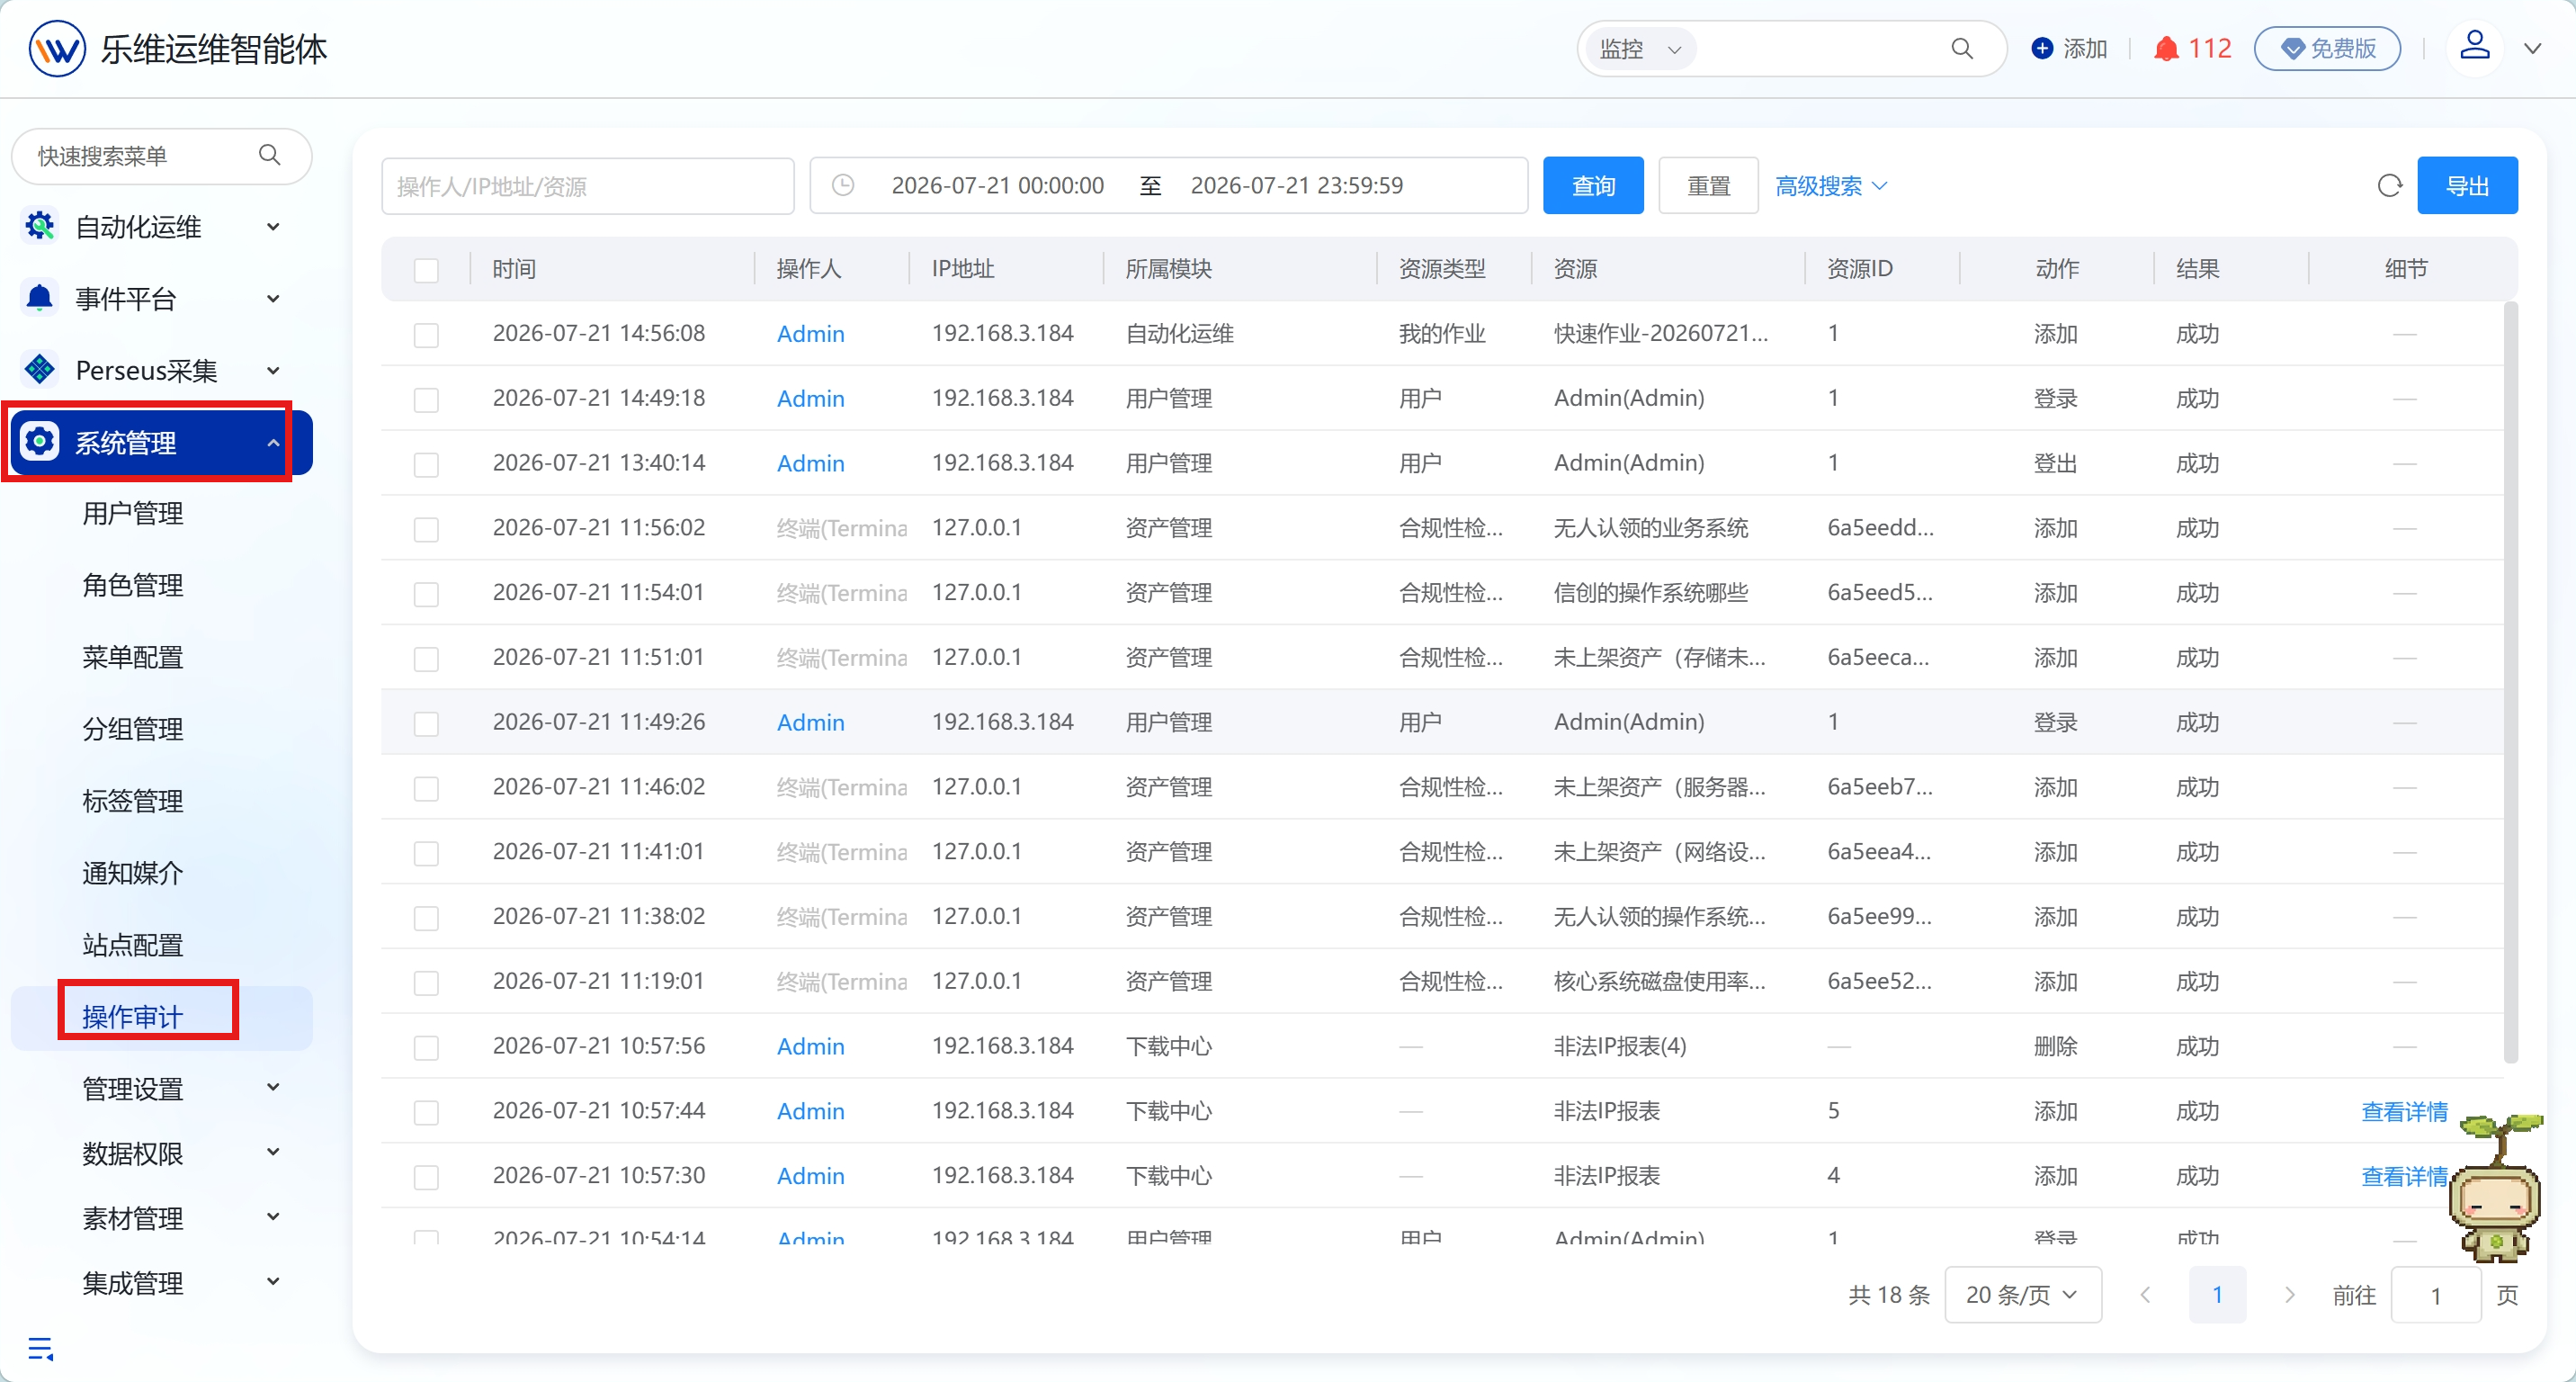Check the row at 11:49:26
This screenshot has height=1382, width=2576.
(x=426, y=723)
